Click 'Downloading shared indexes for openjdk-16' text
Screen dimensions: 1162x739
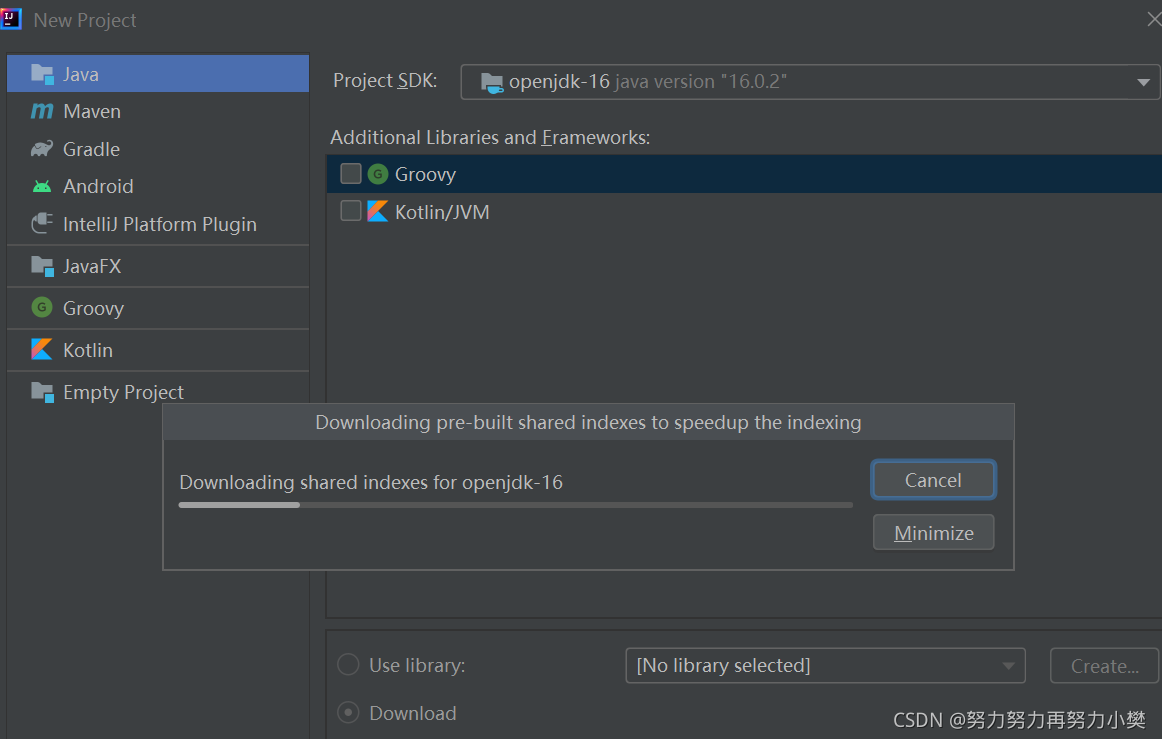click(x=371, y=483)
